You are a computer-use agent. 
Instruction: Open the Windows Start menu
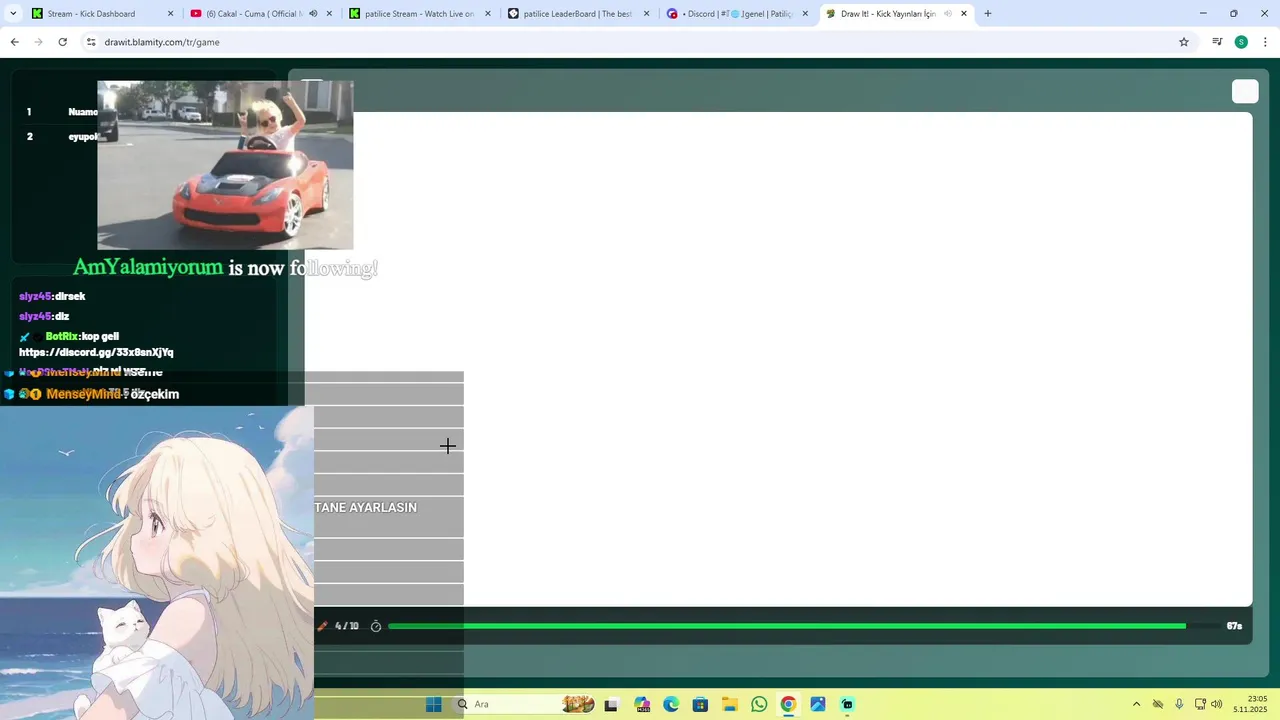pyautogui.click(x=433, y=704)
